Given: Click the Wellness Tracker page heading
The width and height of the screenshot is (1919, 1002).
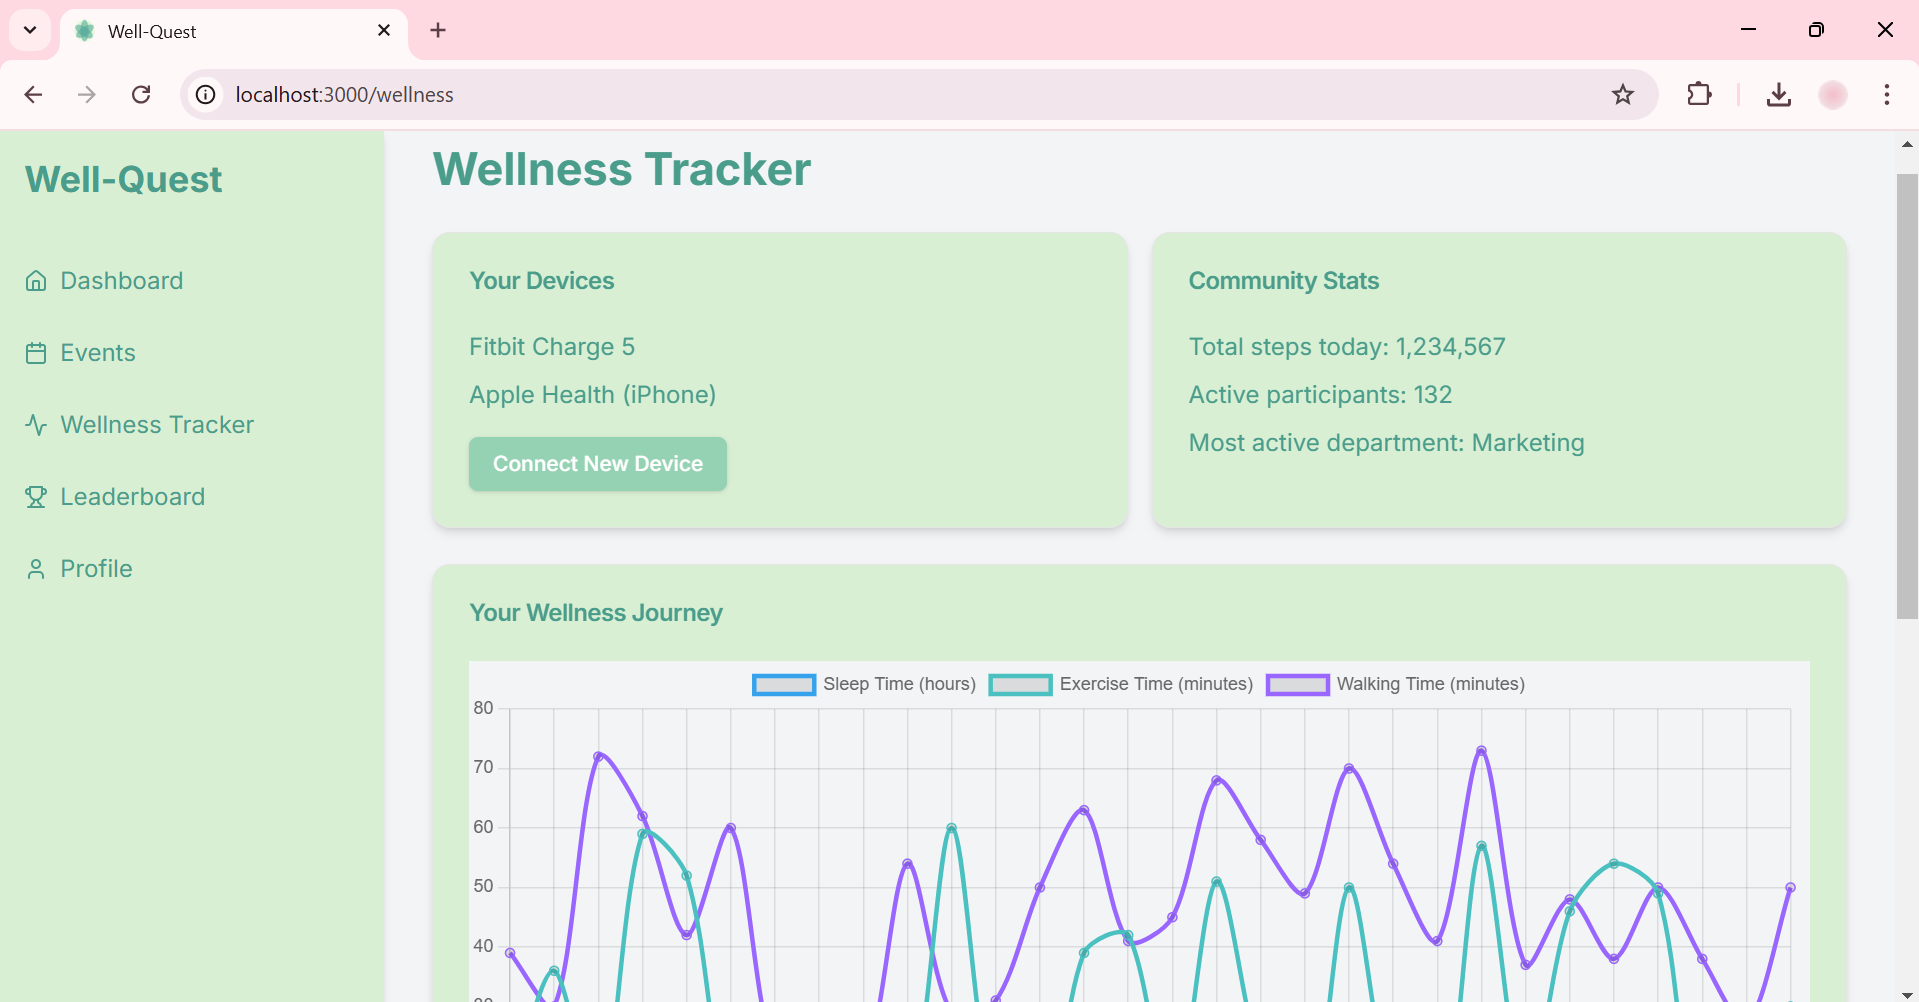Looking at the screenshot, I should click(622, 169).
